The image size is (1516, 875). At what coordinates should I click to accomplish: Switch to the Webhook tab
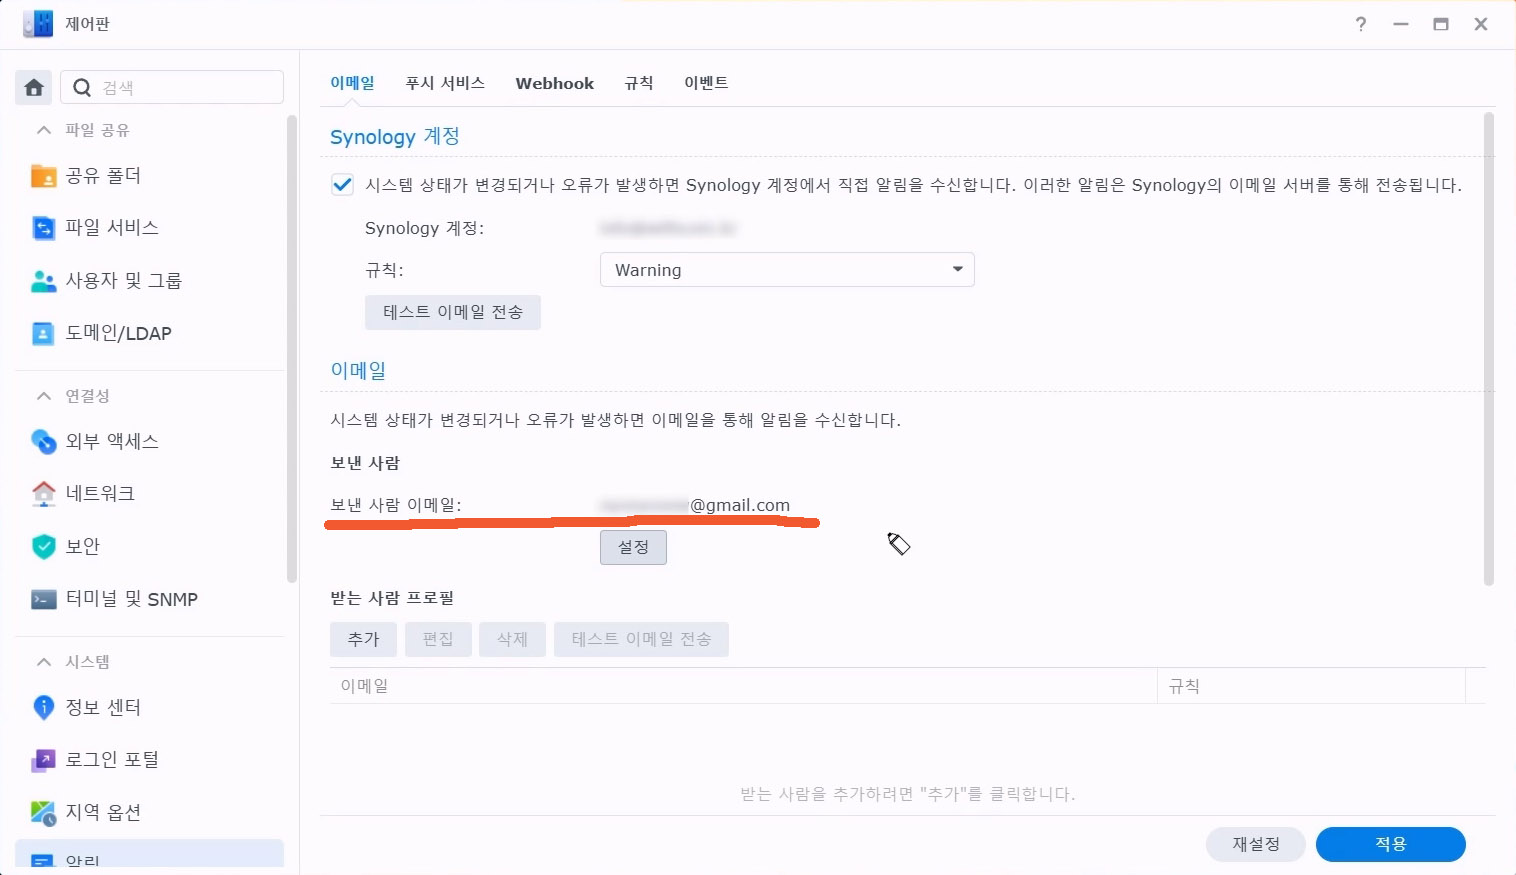click(554, 83)
